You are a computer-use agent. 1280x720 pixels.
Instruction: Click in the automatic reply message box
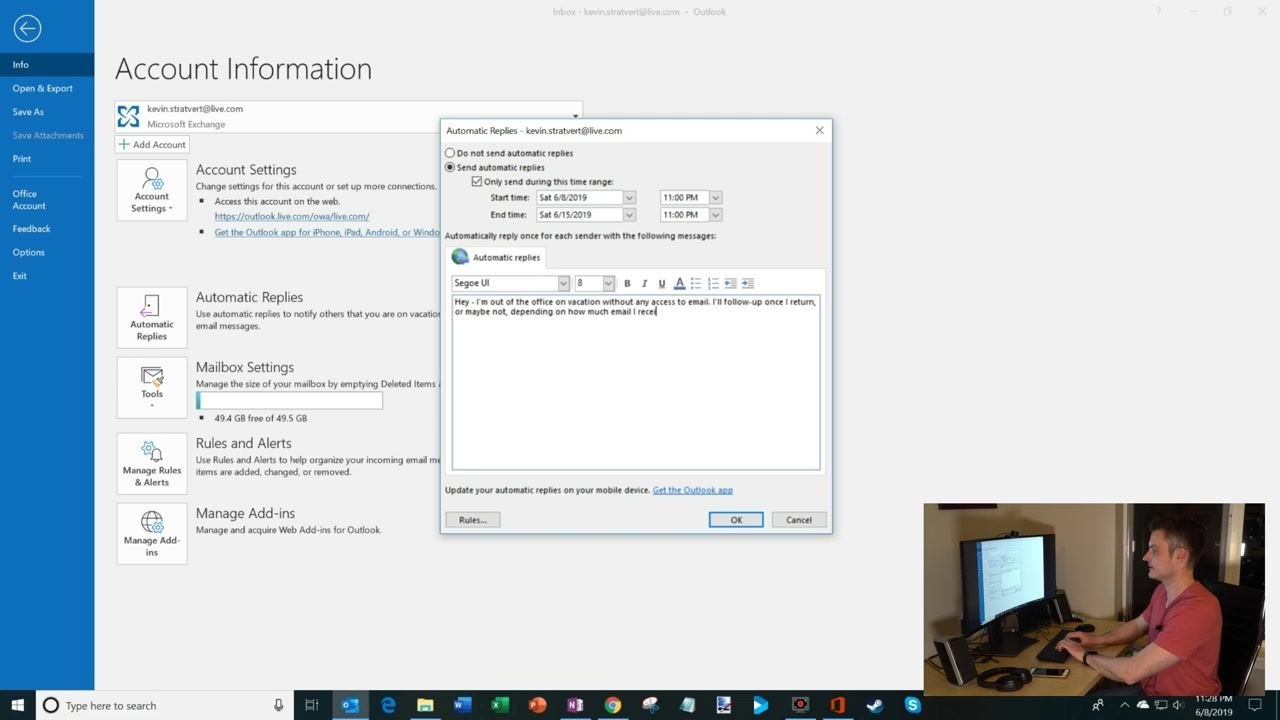click(x=636, y=382)
